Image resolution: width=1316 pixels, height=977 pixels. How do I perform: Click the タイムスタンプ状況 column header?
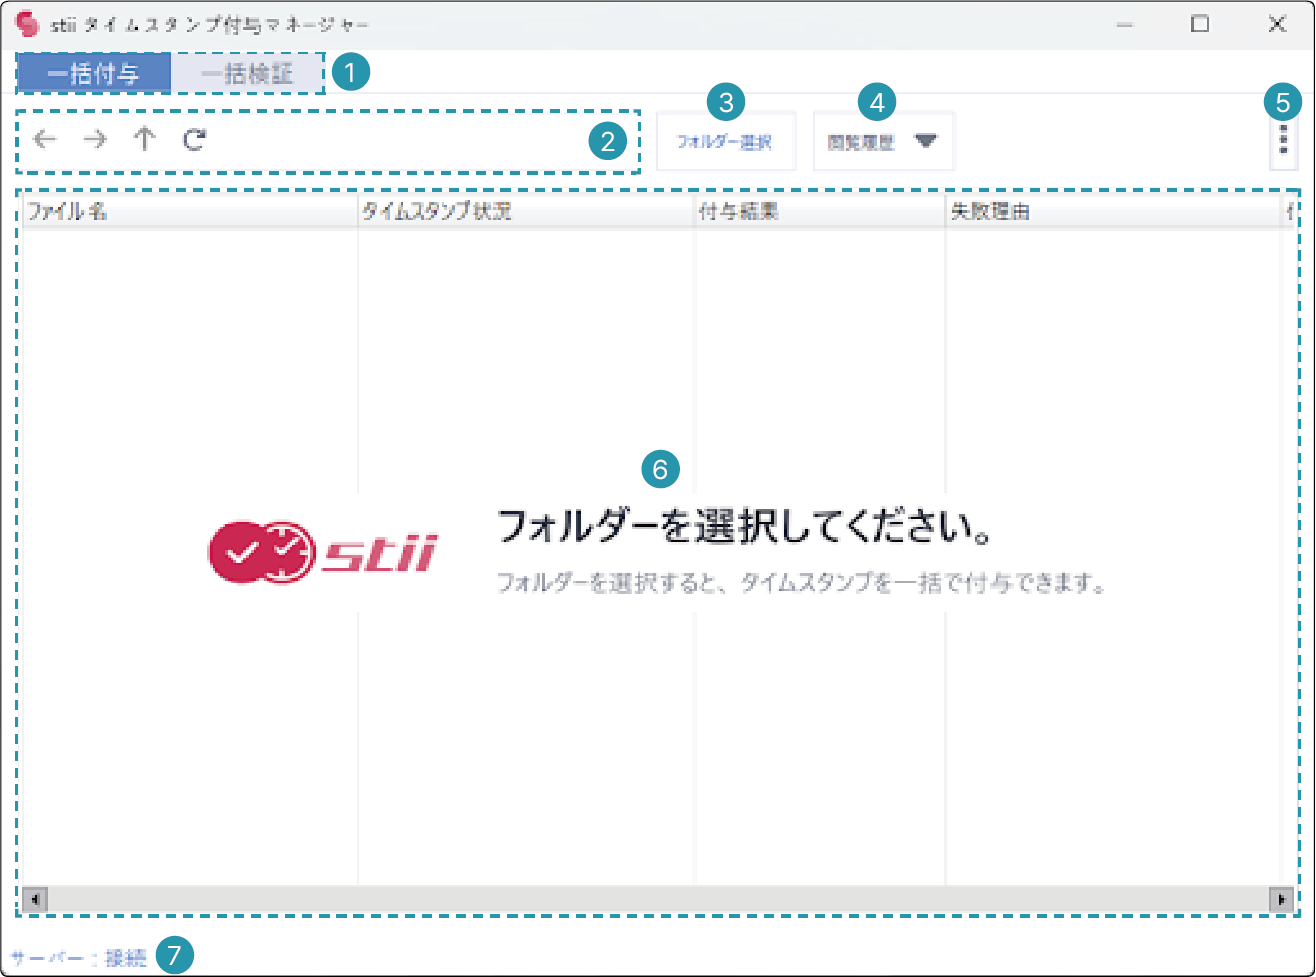[x=526, y=212]
